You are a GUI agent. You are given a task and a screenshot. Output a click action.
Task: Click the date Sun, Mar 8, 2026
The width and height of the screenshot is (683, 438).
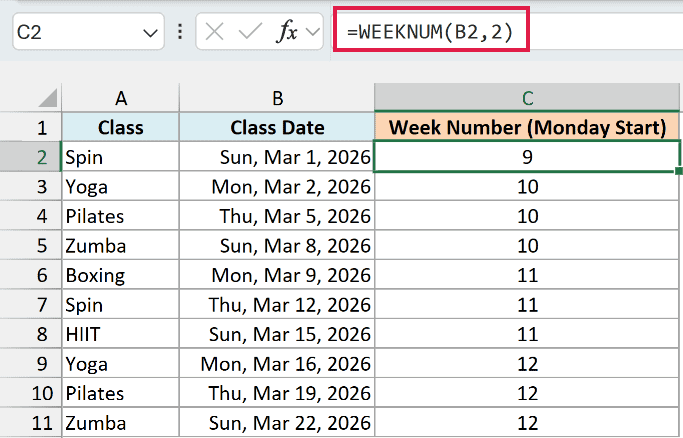click(277, 245)
